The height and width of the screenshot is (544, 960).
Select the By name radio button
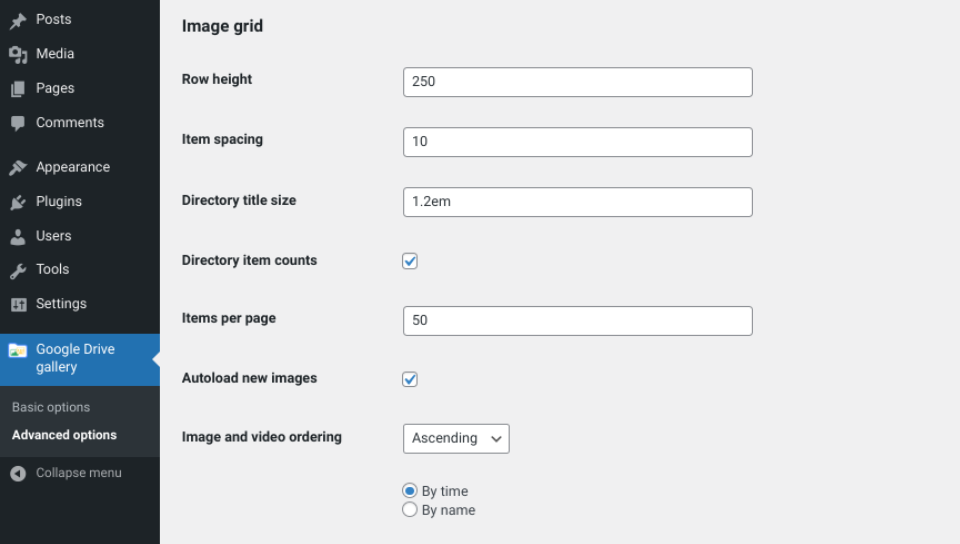410,510
